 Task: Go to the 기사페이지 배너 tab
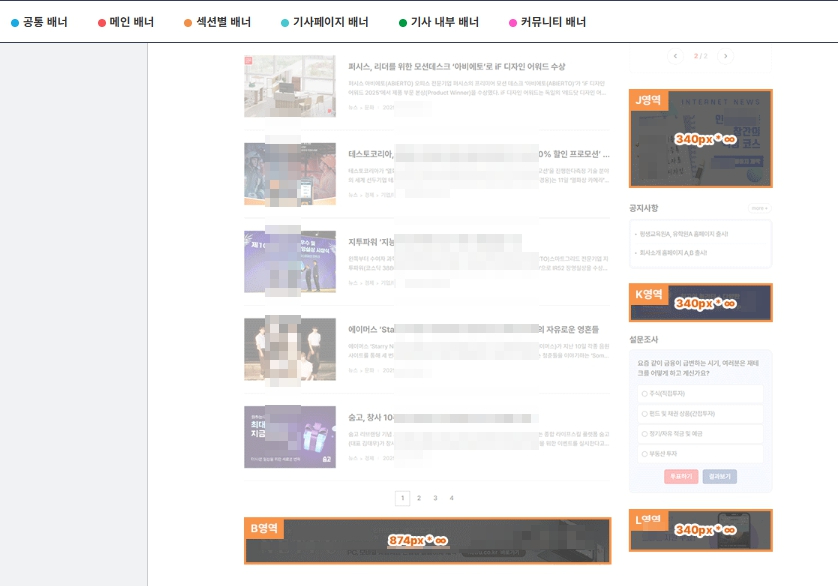(325, 22)
